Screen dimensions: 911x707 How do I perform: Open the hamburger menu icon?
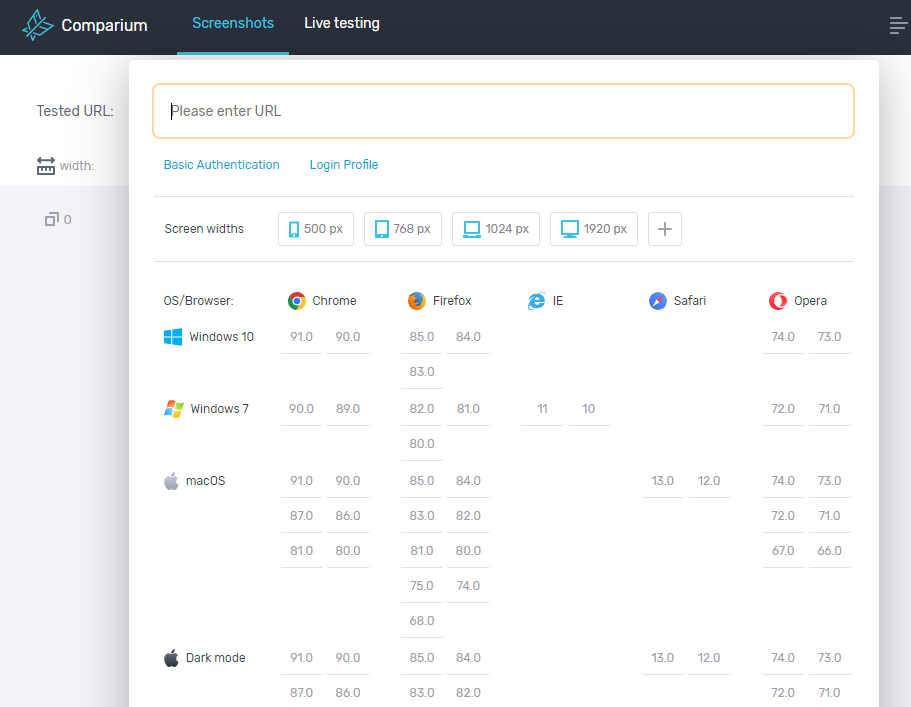898,26
